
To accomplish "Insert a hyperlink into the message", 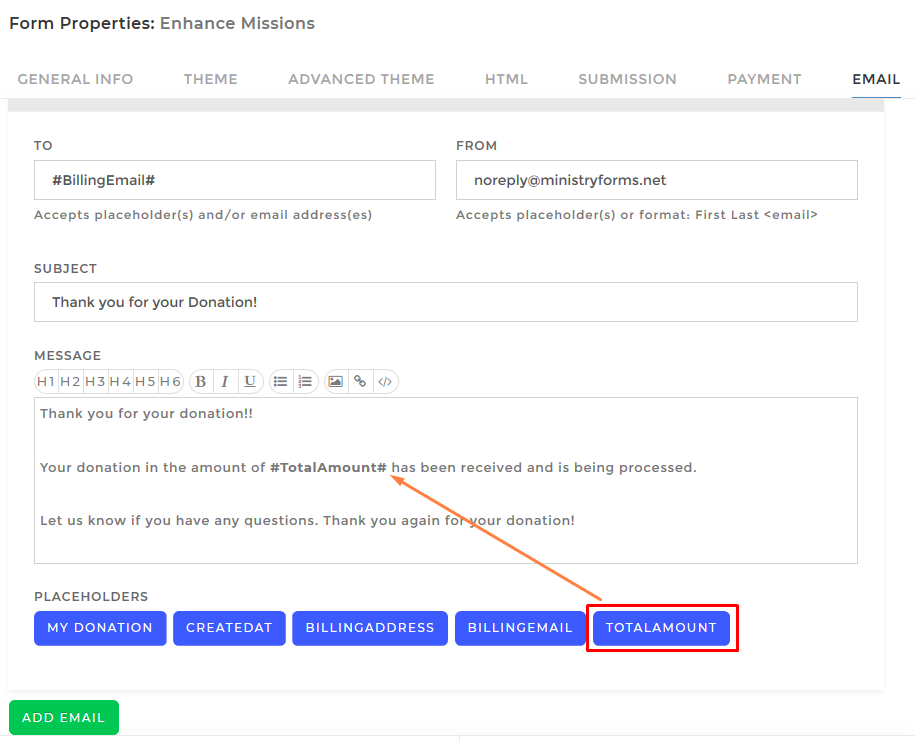I will tap(360, 381).
